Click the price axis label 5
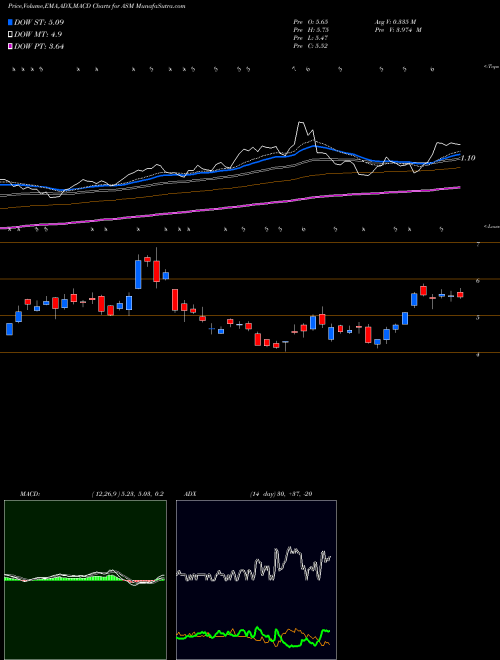 click(x=478, y=317)
